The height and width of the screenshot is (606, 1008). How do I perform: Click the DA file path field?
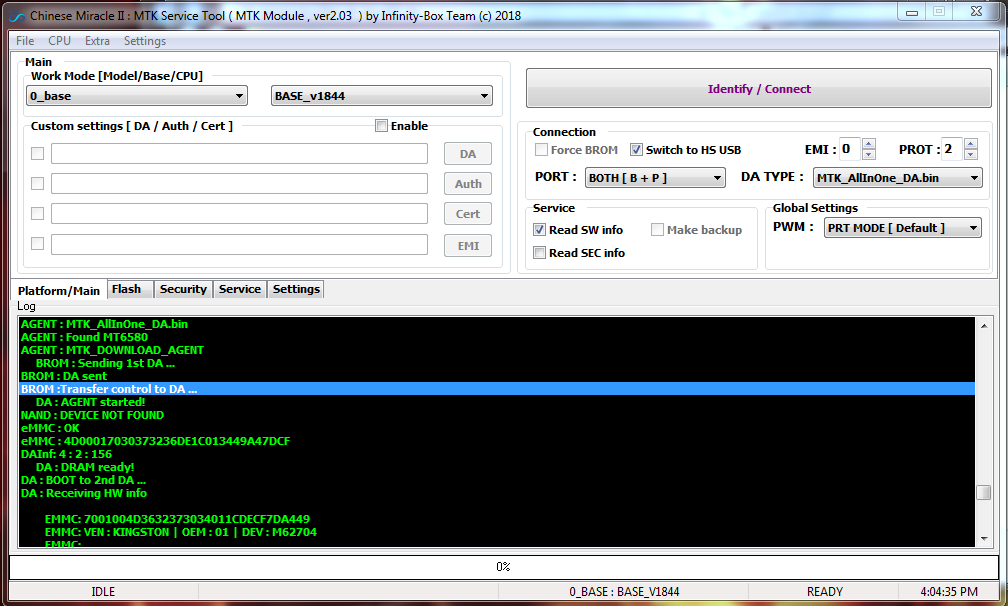(x=239, y=154)
